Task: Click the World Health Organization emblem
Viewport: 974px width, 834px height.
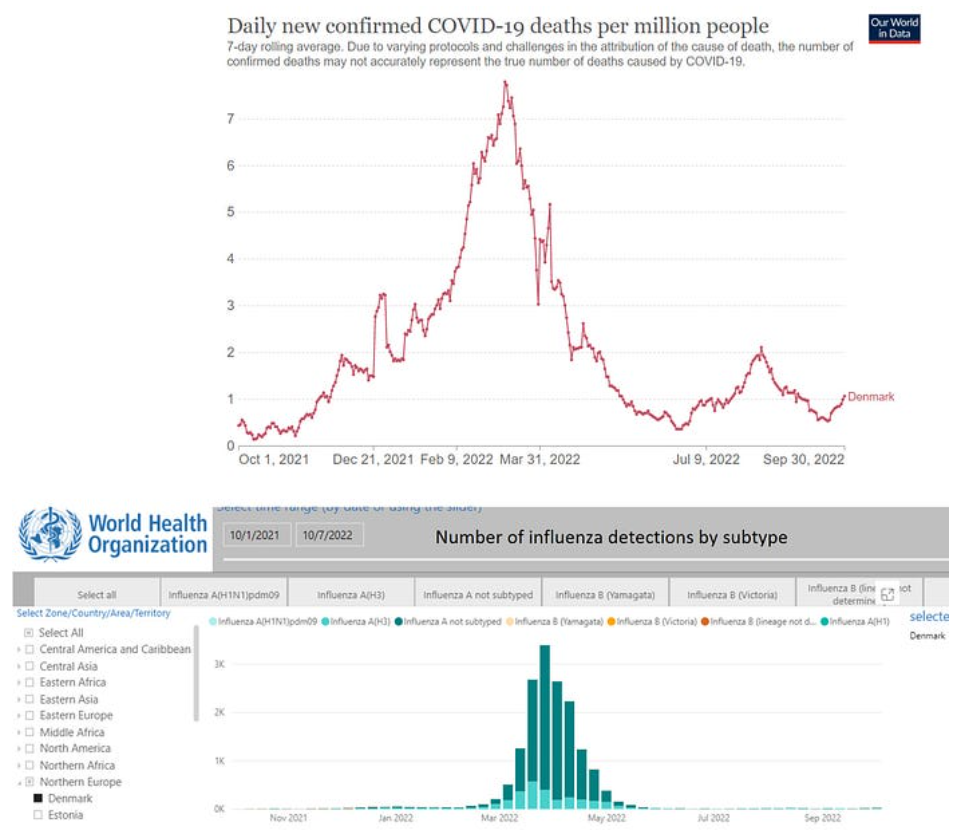Action: 50,534
